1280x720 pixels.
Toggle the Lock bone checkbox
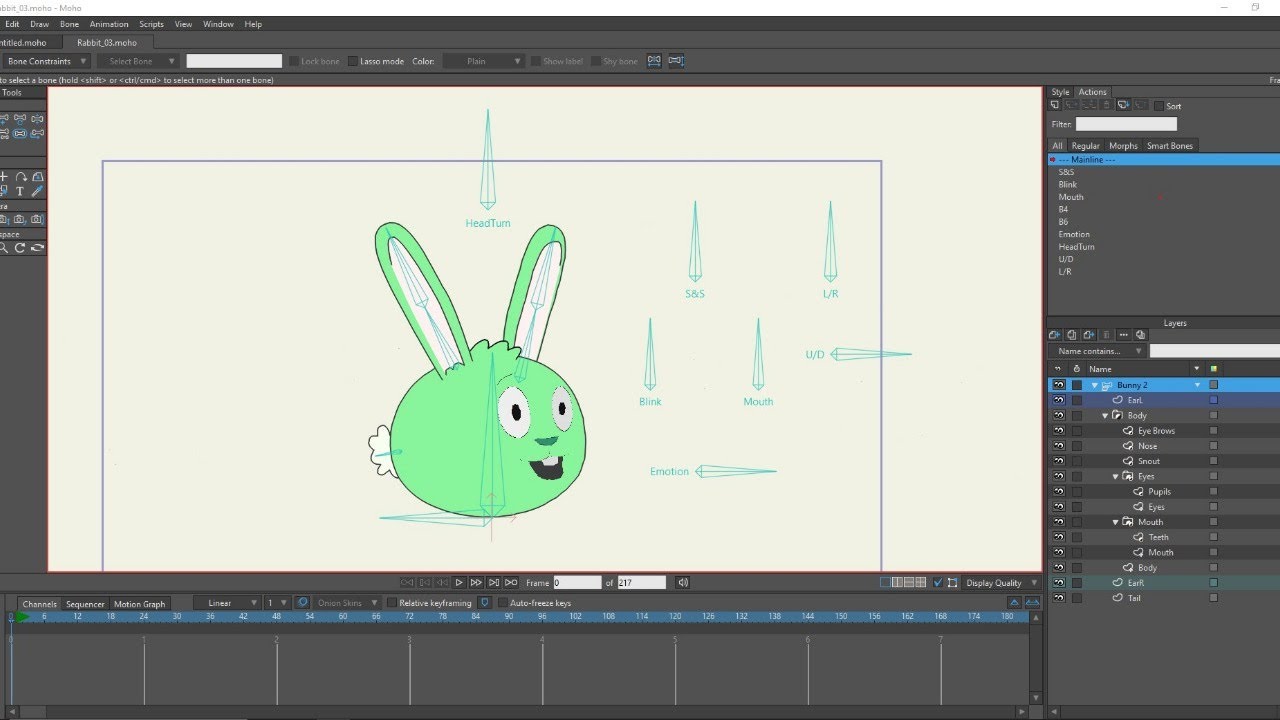tap(294, 61)
